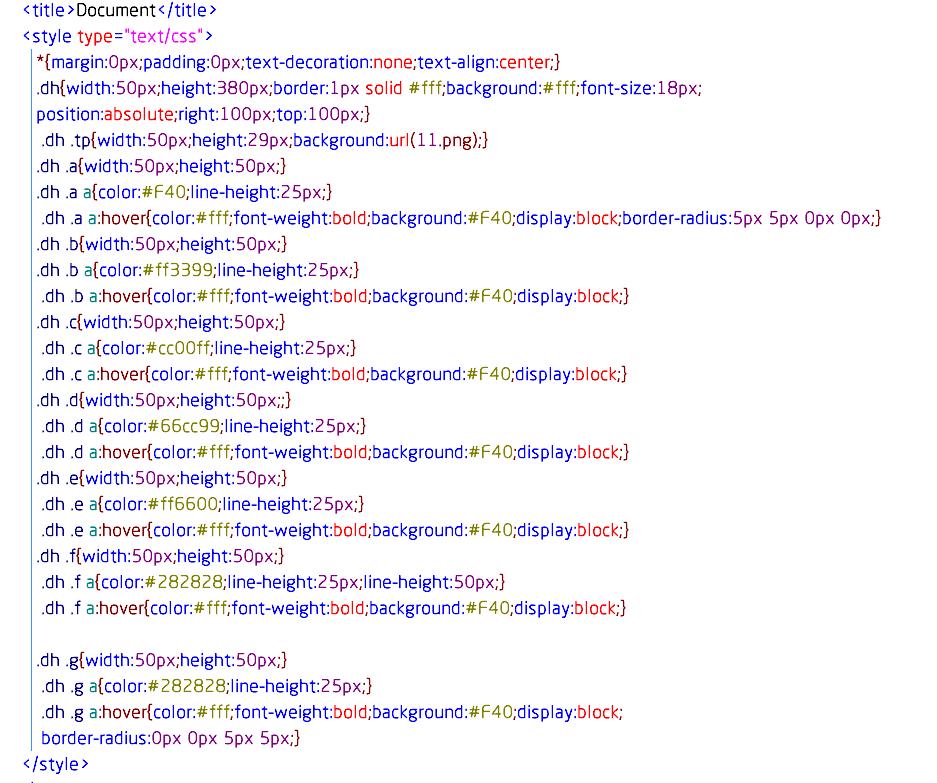Click the word Document in the title
This screenshot has width=937, height=783.
coord(114,10)
